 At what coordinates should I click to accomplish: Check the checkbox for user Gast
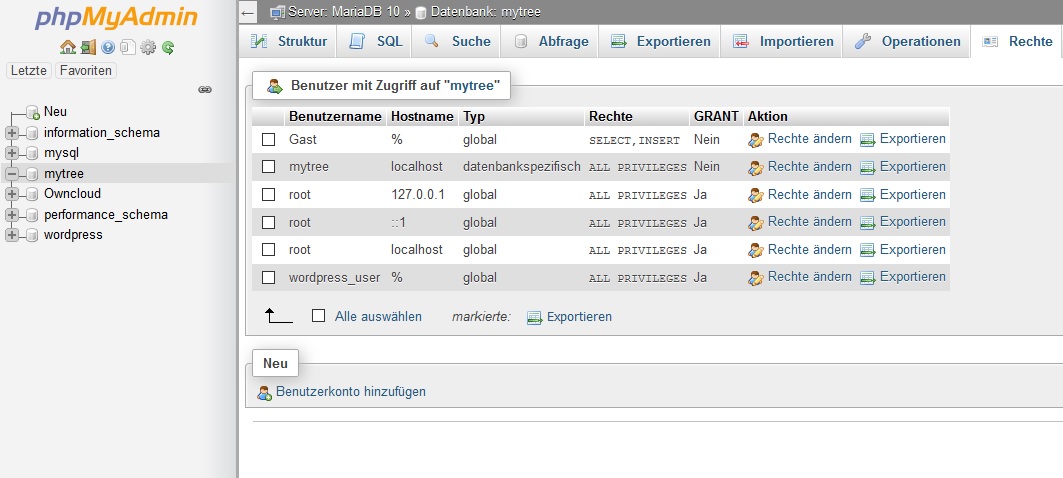click(x=268, y=140)
